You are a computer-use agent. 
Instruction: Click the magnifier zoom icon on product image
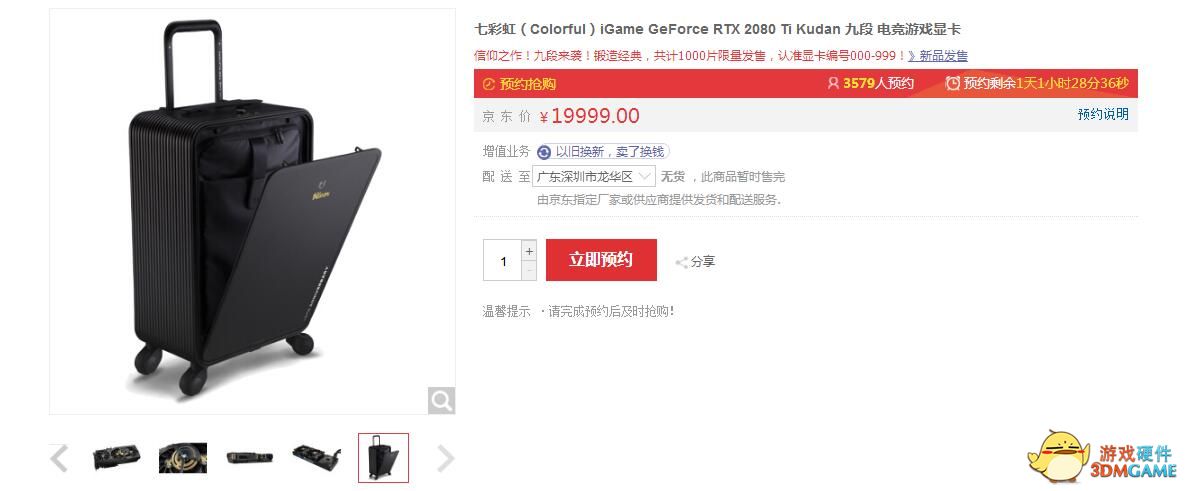pyautogui.click(x=441, y=400)
